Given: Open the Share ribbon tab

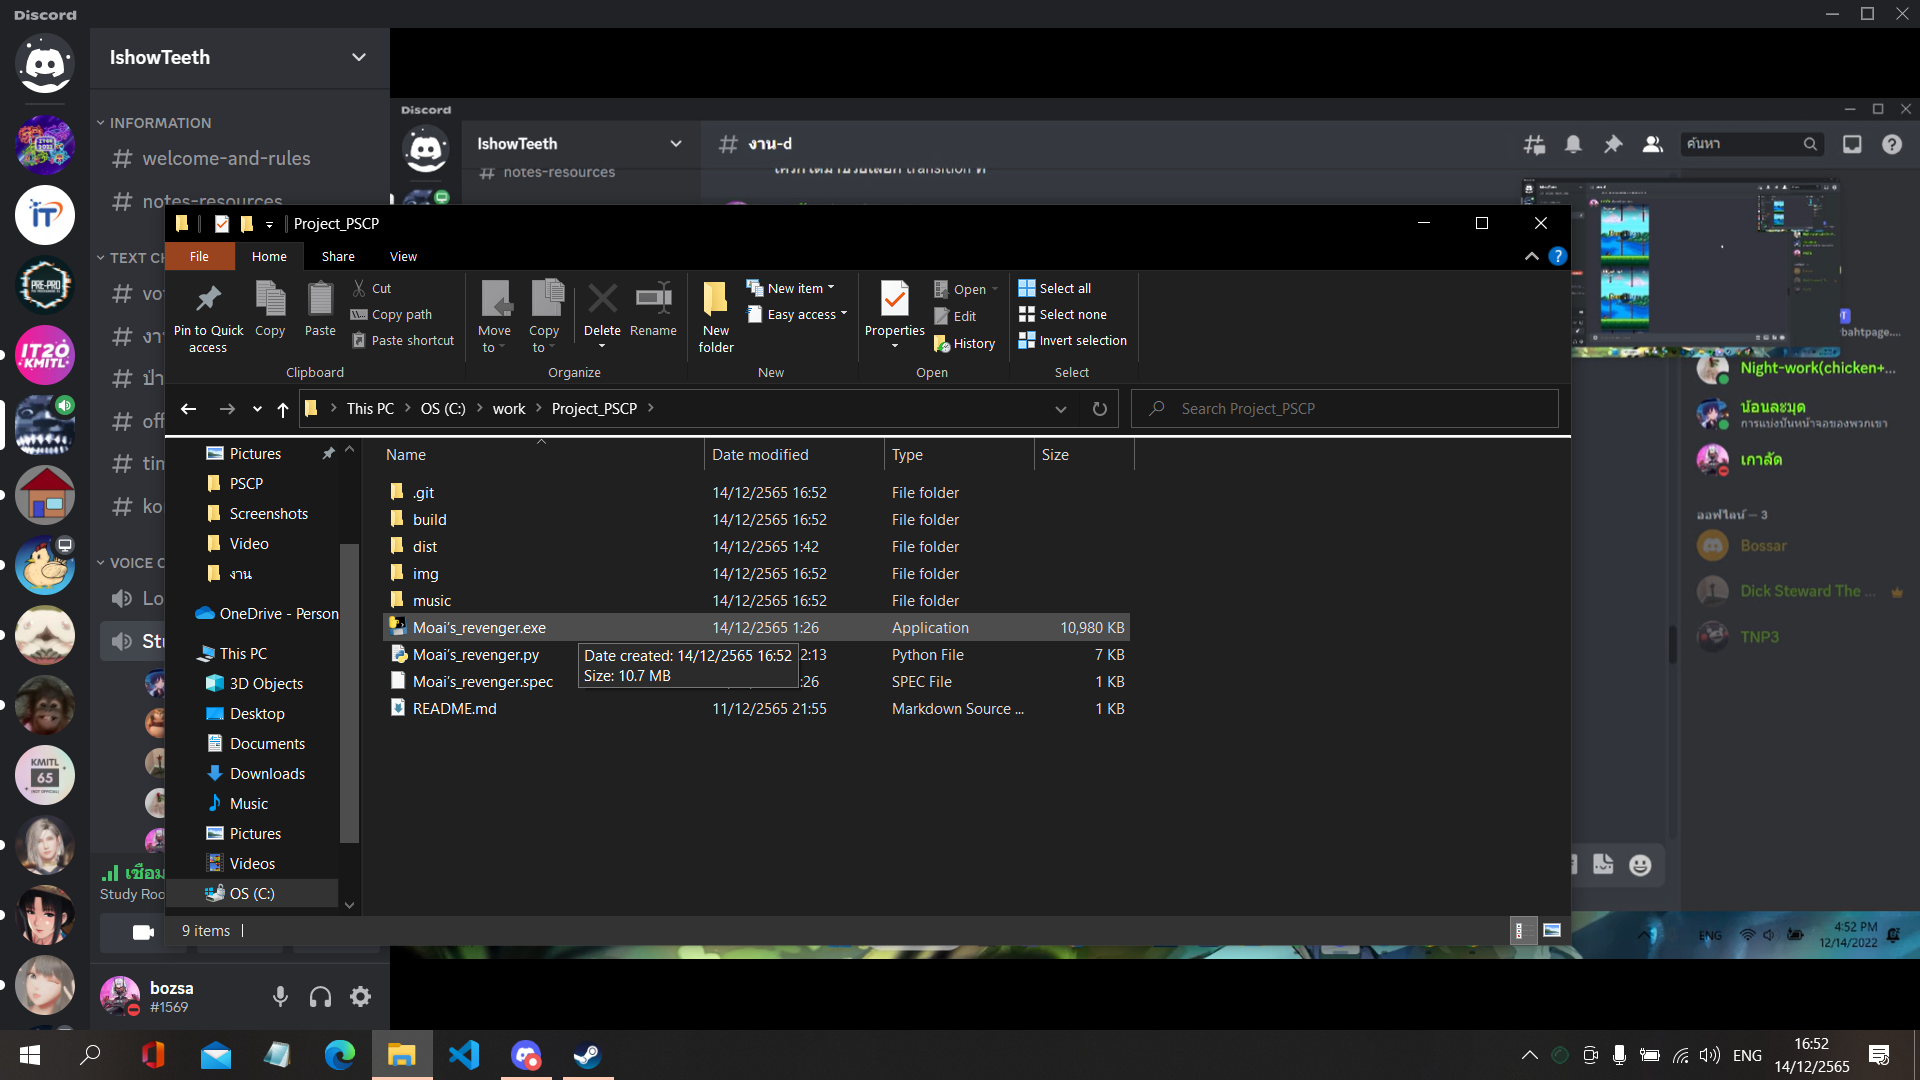Looking at the screenshot, I should coord(338,257).
